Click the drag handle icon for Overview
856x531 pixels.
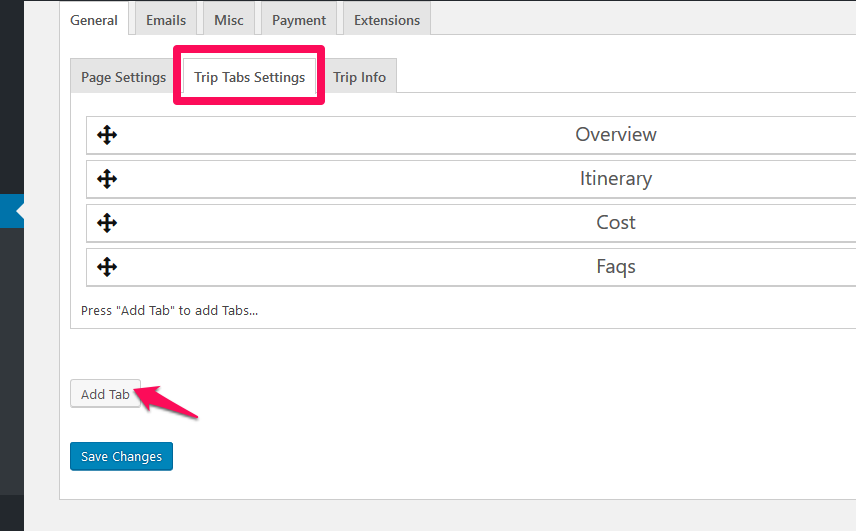tap(107, 135)
